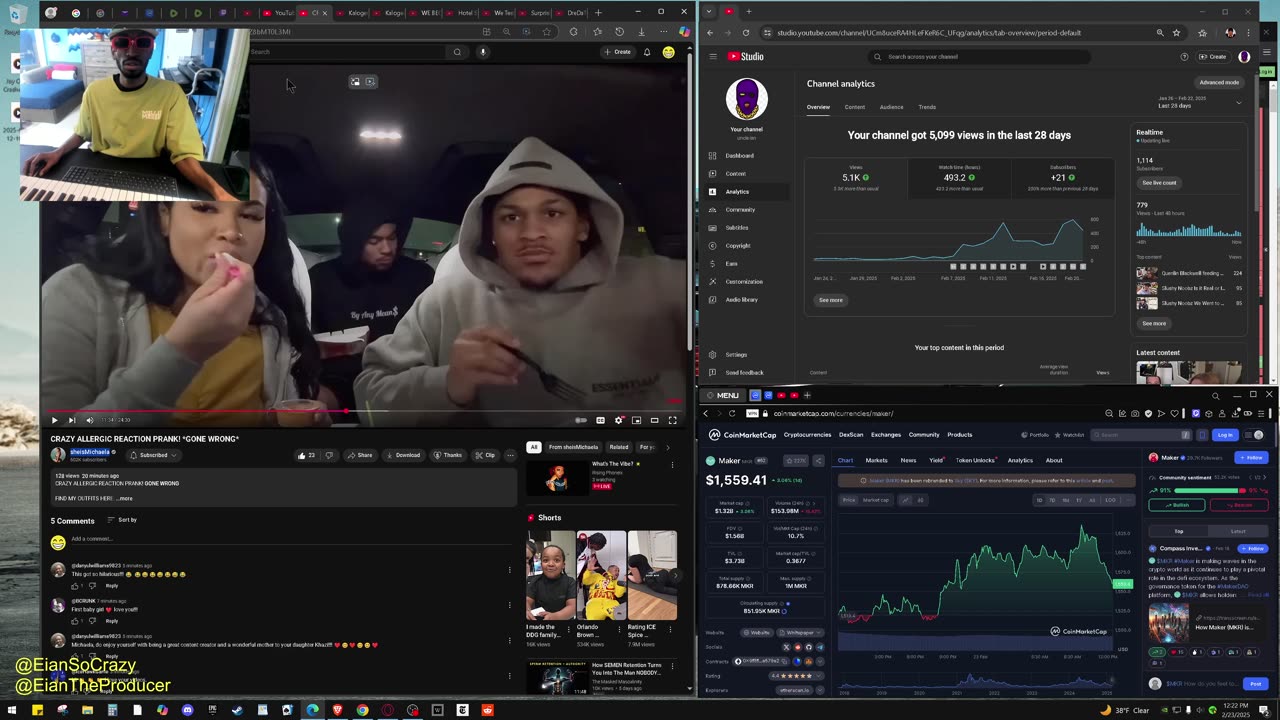Seek on the red video progress bar
This screenshot has width=1280, height=720.
(x=365, y=410)
